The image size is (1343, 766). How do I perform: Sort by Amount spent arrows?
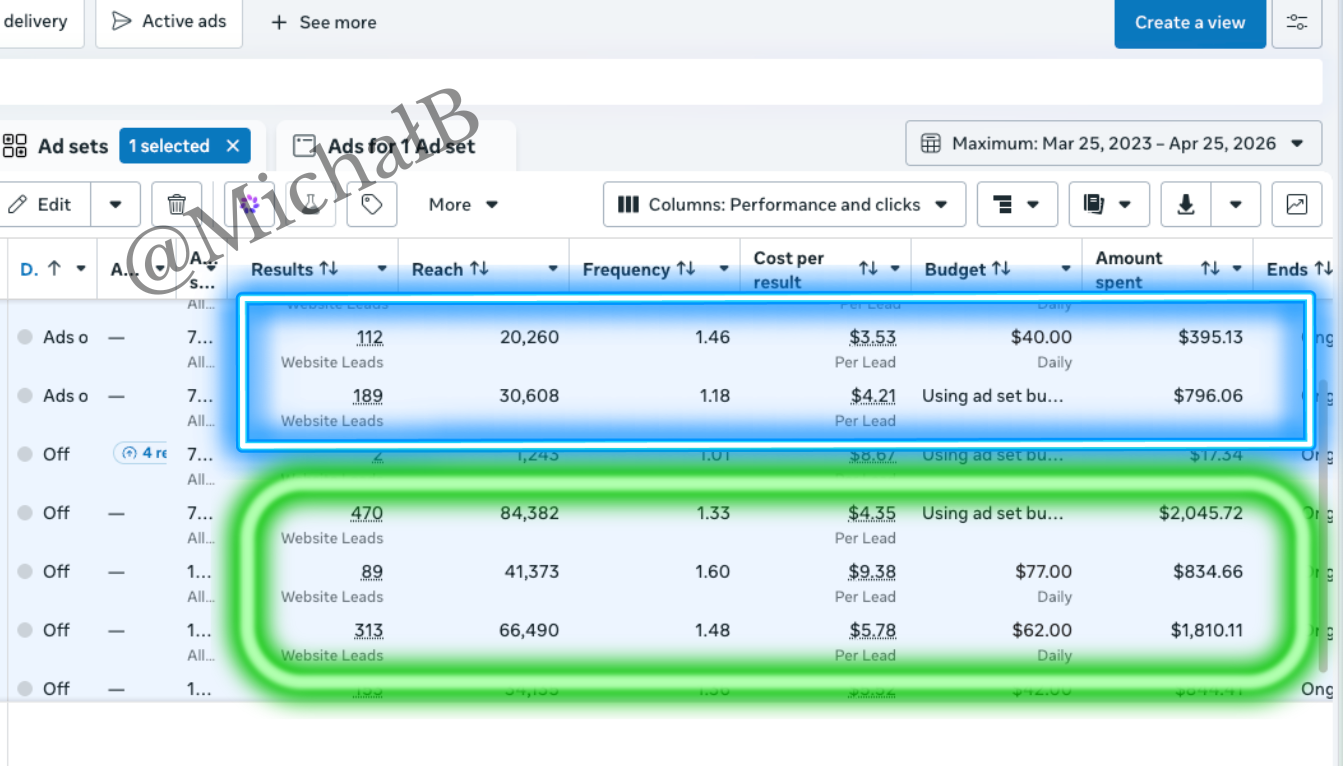pos(1210,269)
